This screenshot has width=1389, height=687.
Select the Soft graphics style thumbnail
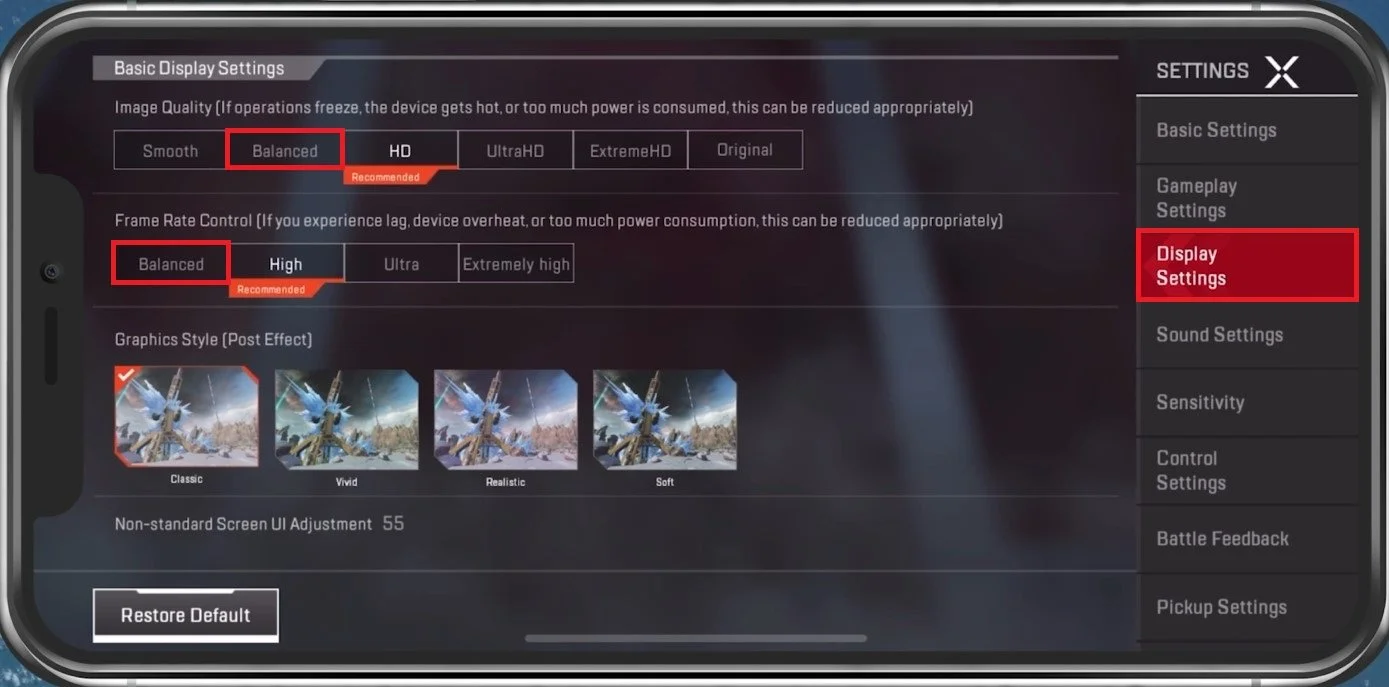(664, 420)
